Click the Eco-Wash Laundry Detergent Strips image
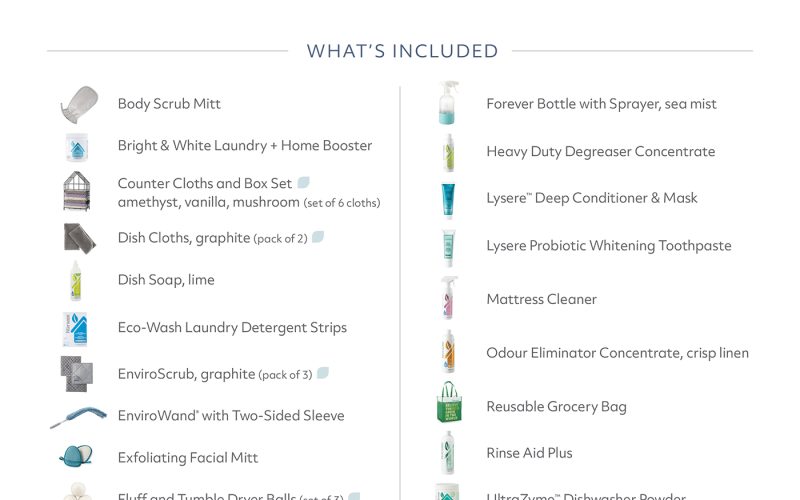Image resolution: width=800 pixels, height=500 pixels. coord(76,328)
